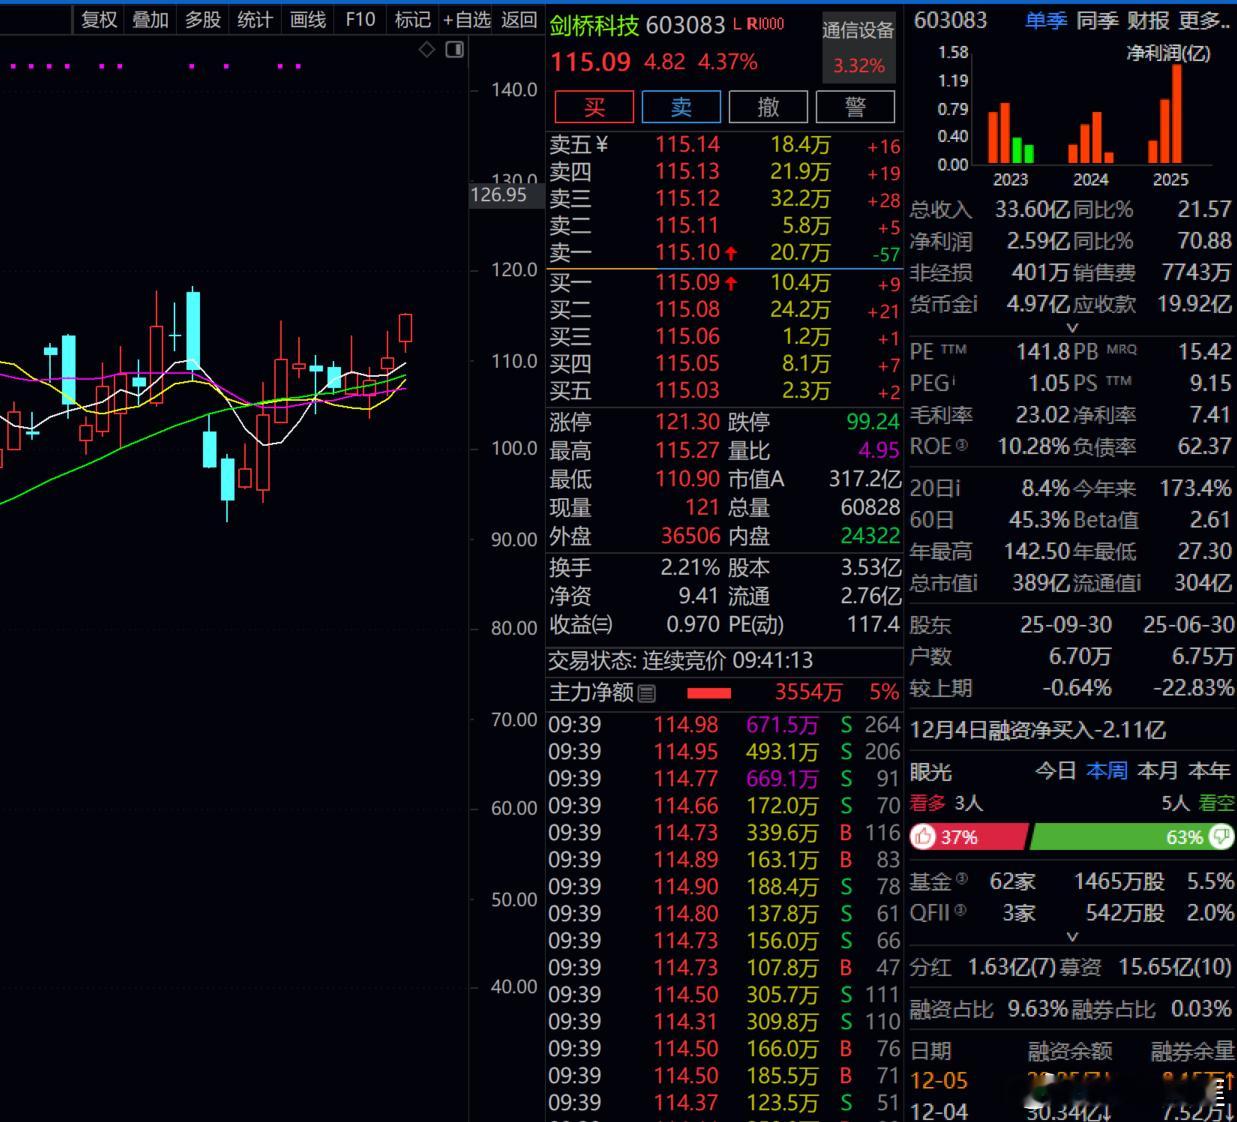The height and width of the screenshot is (1122, 1237).
Task: Open the 复权 toolbar menu
Action: (99, 19)
